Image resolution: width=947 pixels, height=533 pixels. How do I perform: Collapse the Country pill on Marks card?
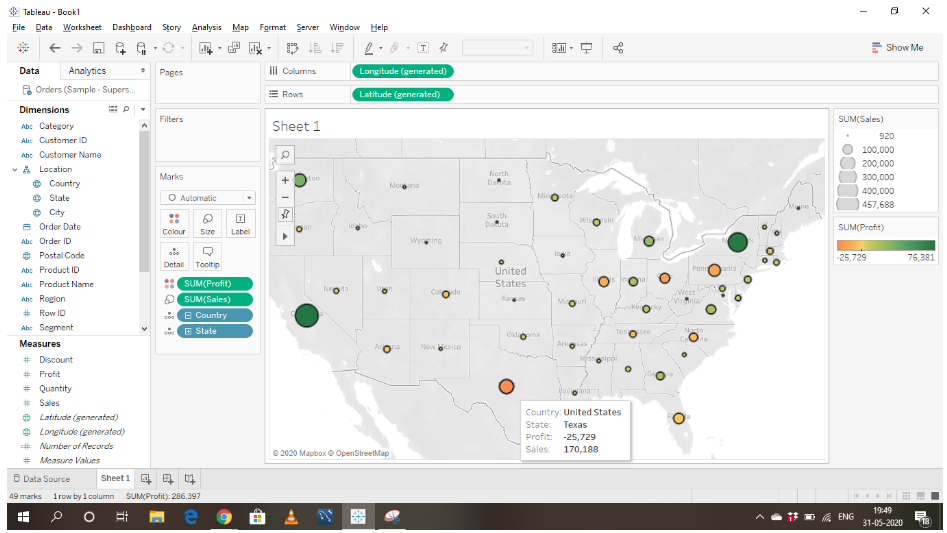[x=189, y=315]
